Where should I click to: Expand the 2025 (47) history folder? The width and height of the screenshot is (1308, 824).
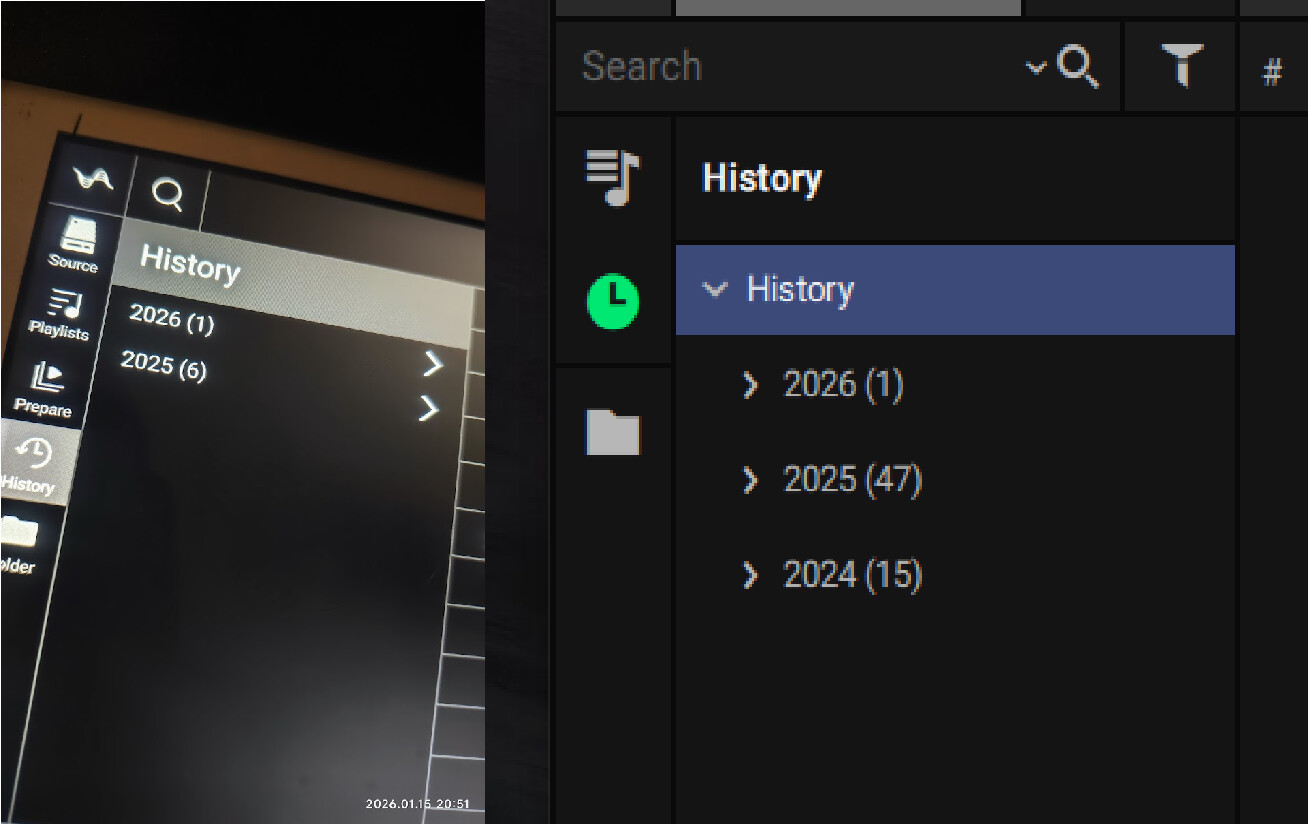click(x=751, y=481)
